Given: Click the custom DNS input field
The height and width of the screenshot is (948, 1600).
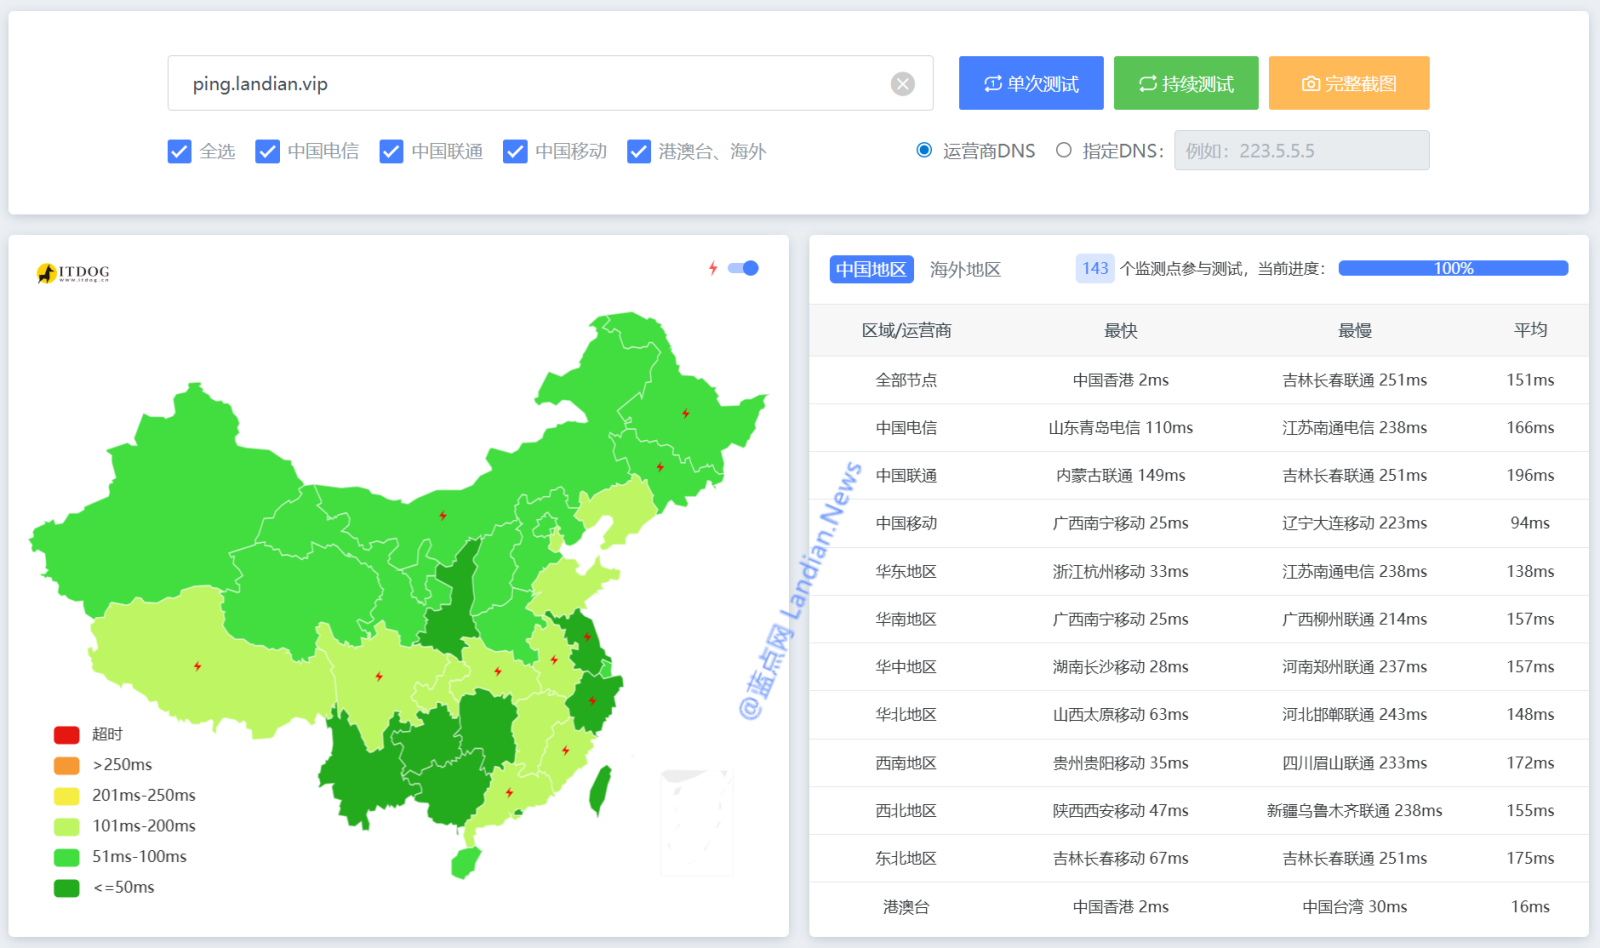Looking at the screenshot, I should click(1301, 151).
